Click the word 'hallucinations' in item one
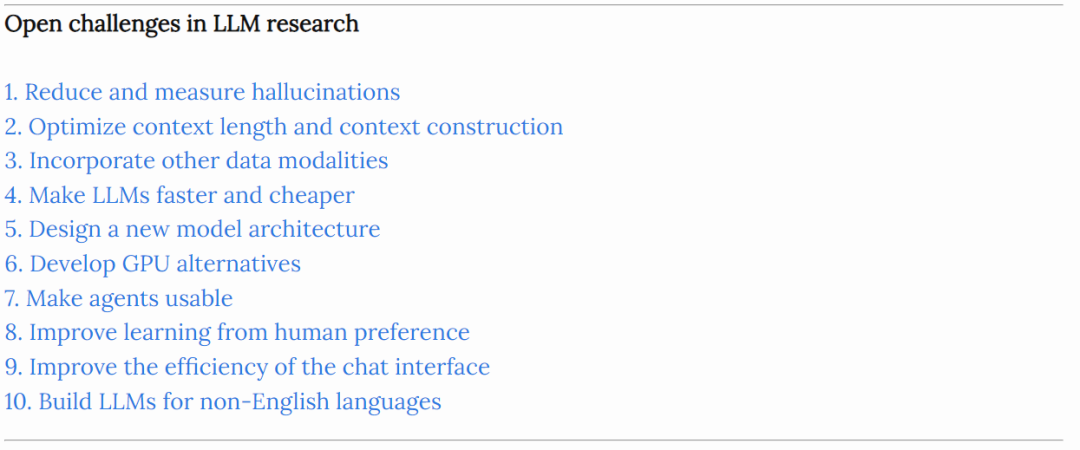Image resolution: width=1080 pixels, height=450 pixels. click(x=326, y=92)
